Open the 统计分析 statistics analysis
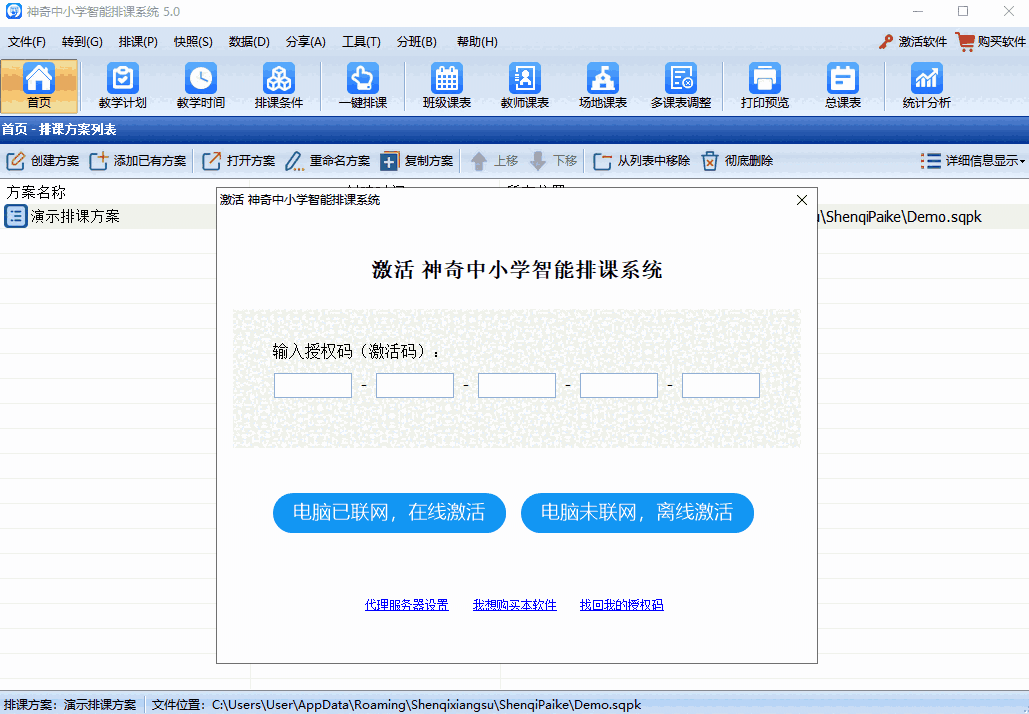The height and width of the screenshot is (714, 1029). coord(924,85)
